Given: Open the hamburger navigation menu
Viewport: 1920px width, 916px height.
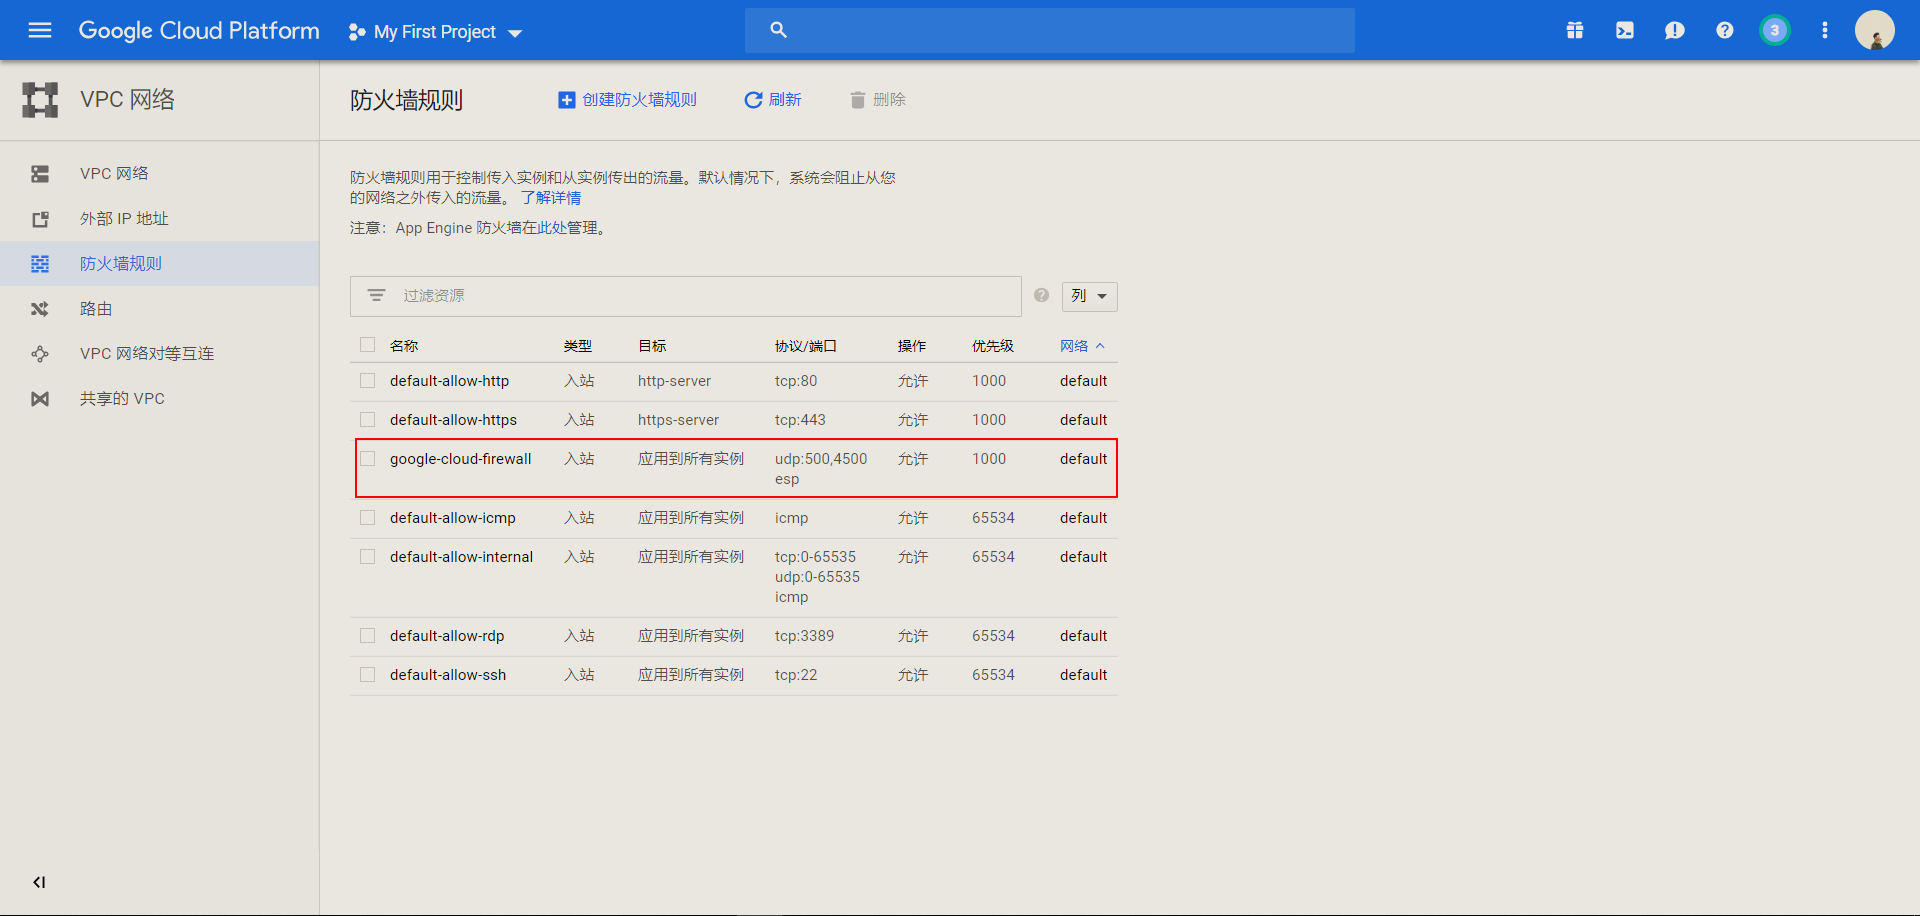Looking at the screenshot, I should click(x=40, y=30).
